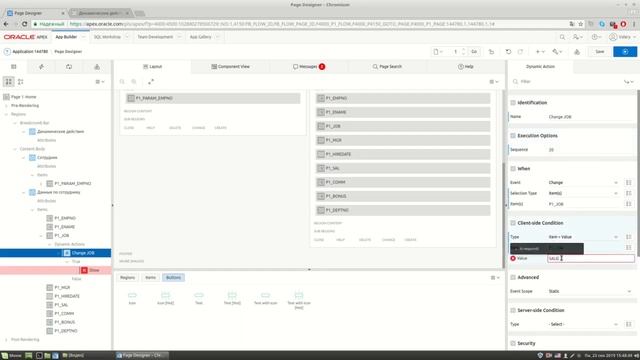Click the Name field showing Change JOB
The height and width of the screenshot is (360, 640).
tap(590, 117)
